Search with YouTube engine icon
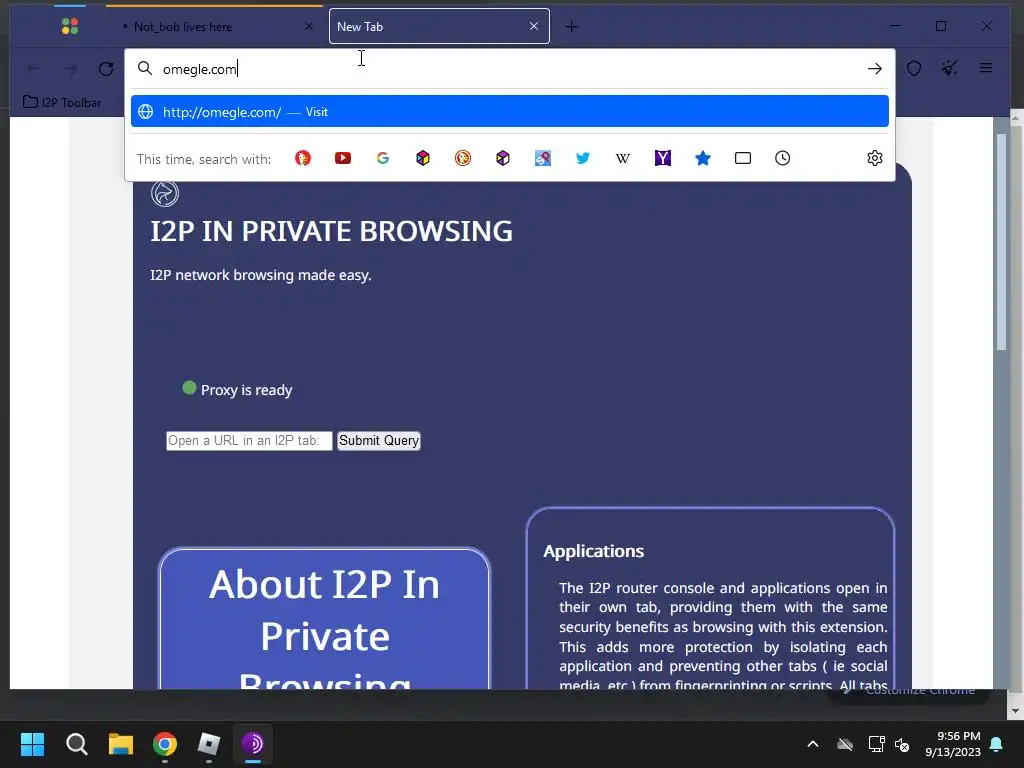This screenshot has width=1024, height=768. [343, 158]
